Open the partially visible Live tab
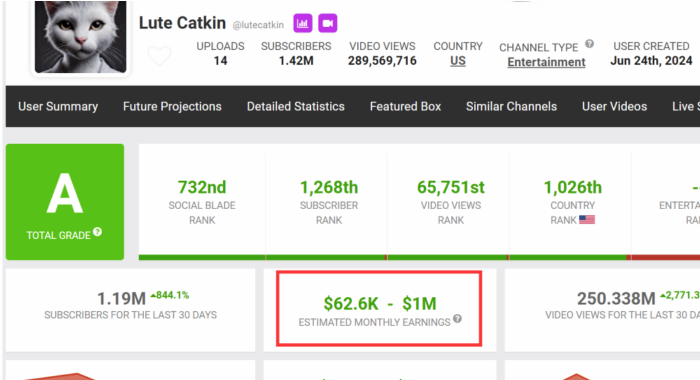The image size is (700, 380). tap(686, 106)
